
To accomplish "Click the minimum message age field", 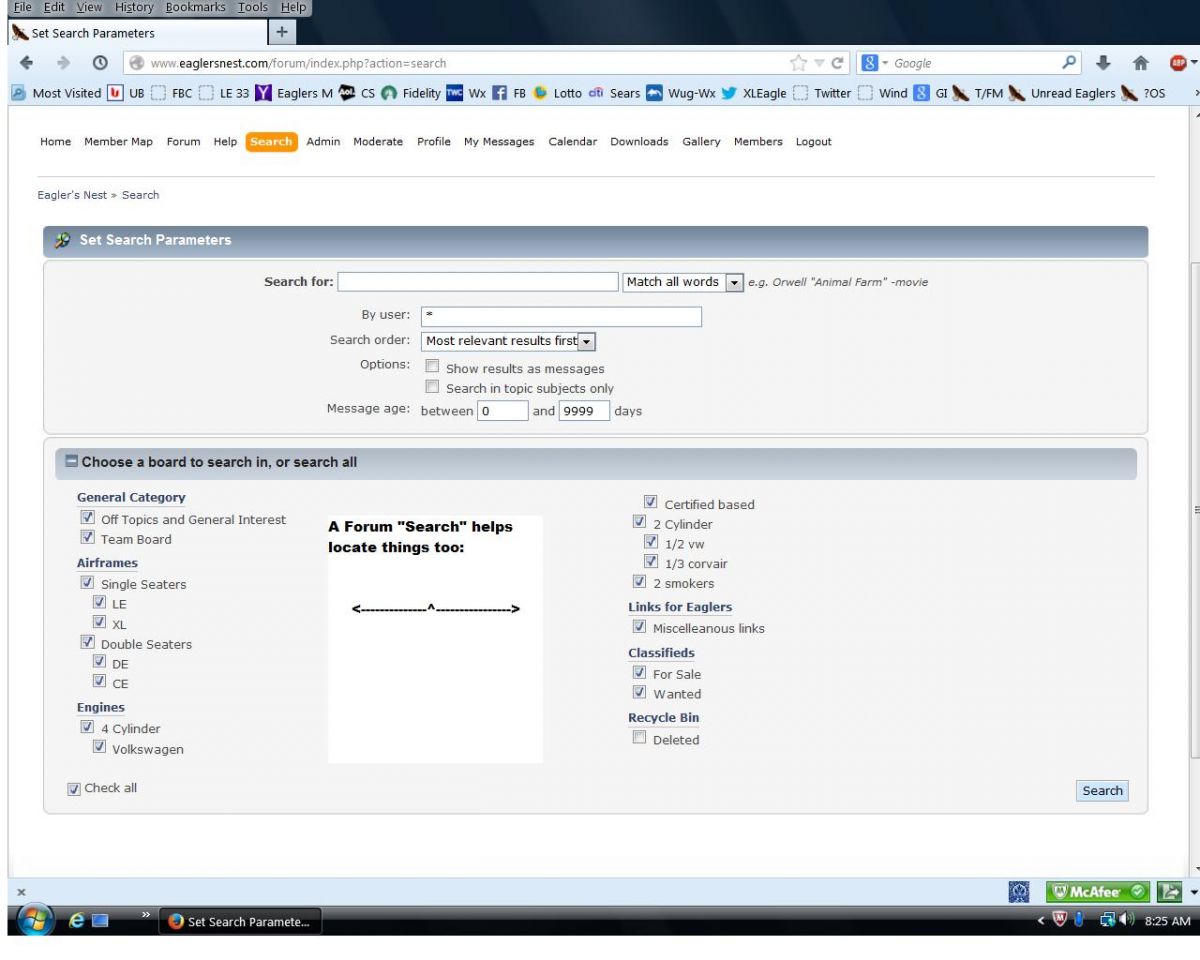I will coord(502,411).
